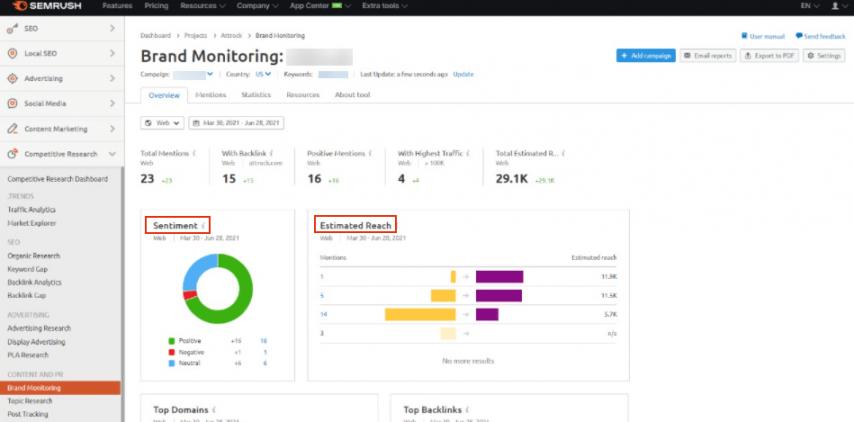Image resolution: width=854 pixels, height=422 pixels.
Task: Expand the Content Marketing section chevron
Action: click(x=112, y=129)
